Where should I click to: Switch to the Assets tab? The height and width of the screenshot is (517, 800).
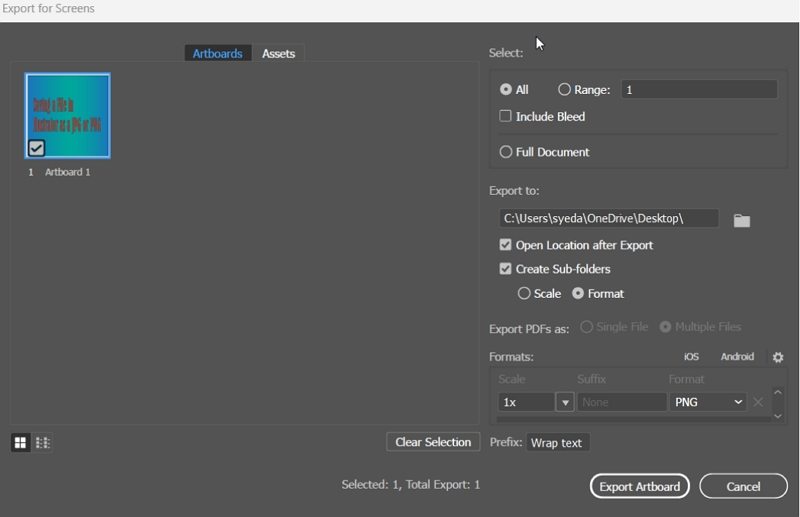279,54
